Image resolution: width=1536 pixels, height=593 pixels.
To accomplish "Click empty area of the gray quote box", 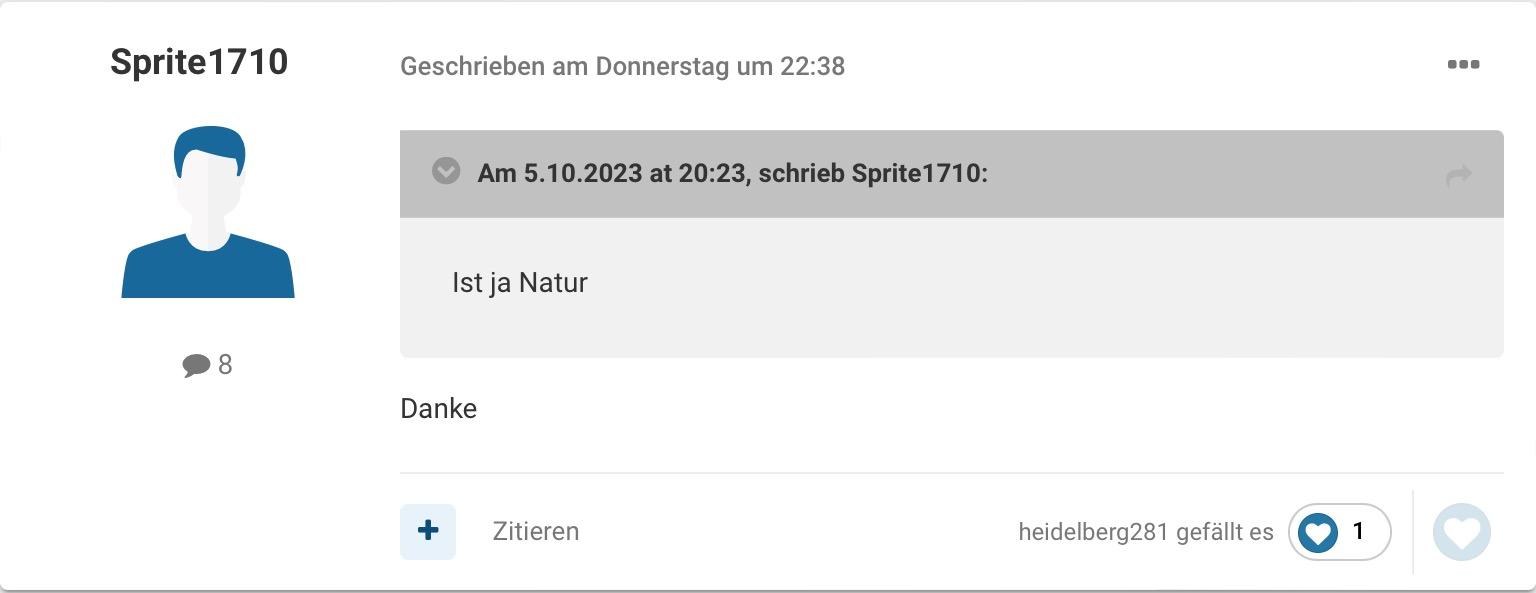I will (x=1000, y=300).
